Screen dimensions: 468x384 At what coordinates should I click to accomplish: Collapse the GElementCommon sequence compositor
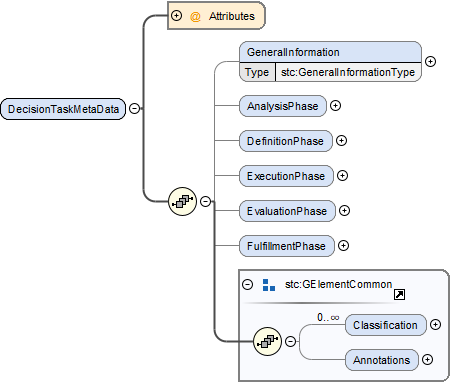point(291,341)
